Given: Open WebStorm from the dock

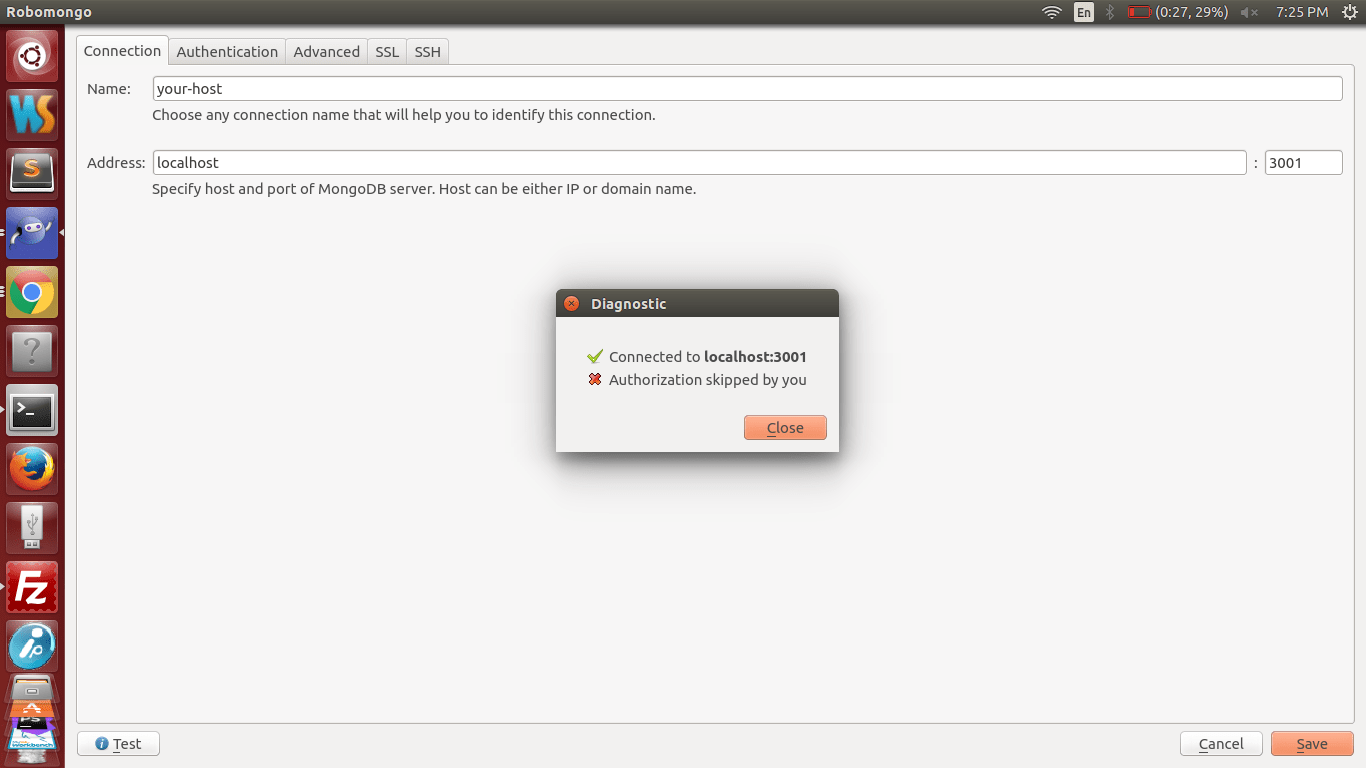Looking at the screenshot, I should tap(32, 115).
